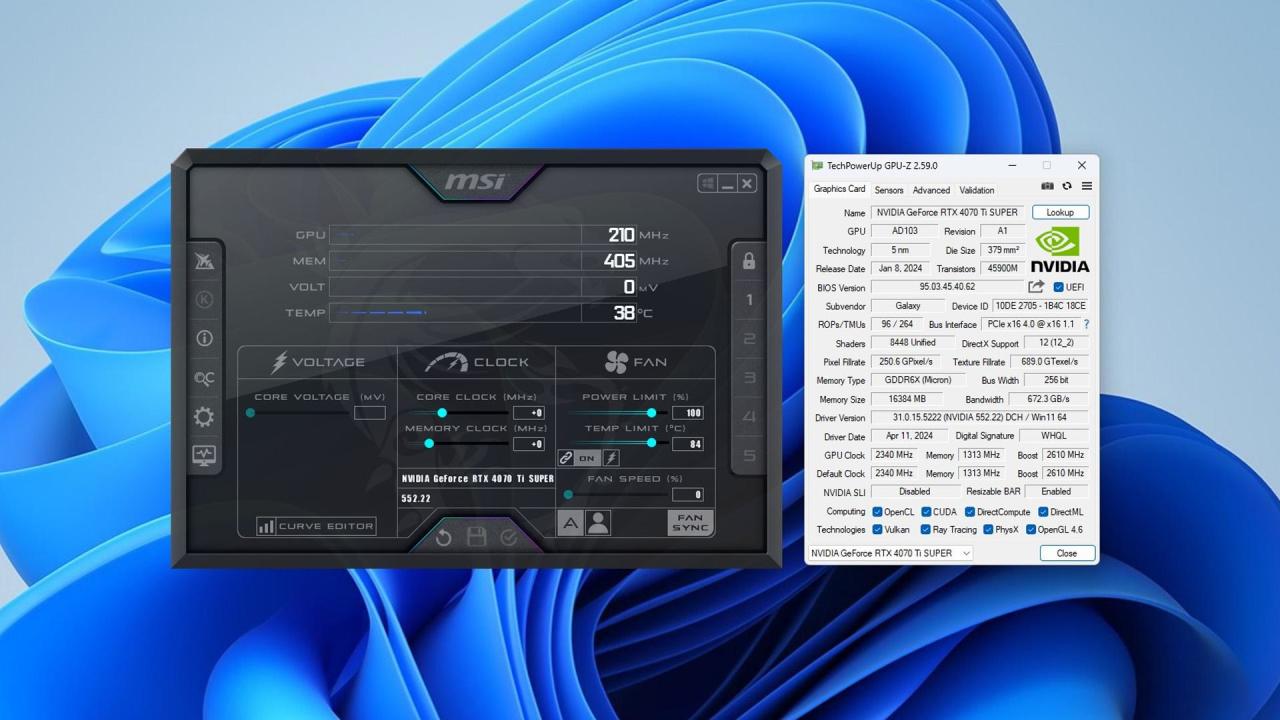Click the Temp Limit value field
The height and width of the screenshot is (720, 1280).
pyautogui.click(x=688, y=444)
